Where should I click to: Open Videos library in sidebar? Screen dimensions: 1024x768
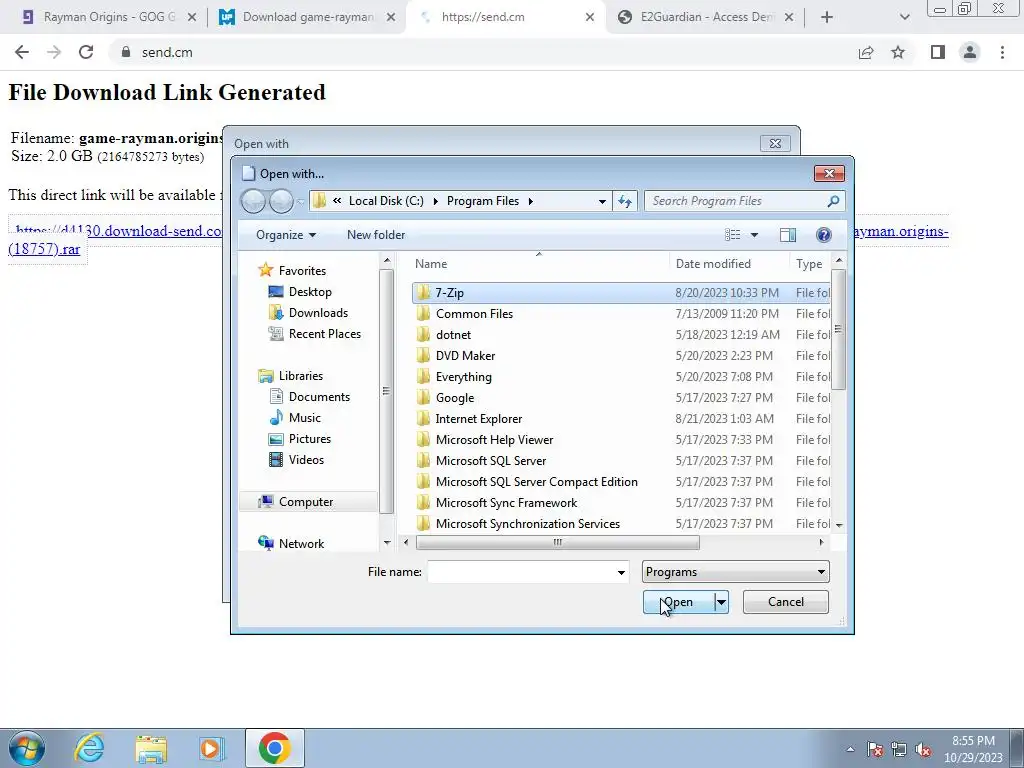point(296,459)
